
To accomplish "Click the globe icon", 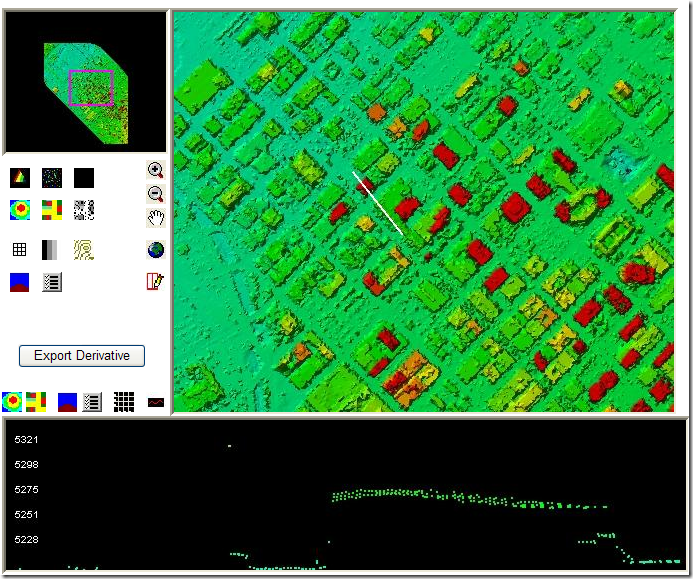I will [155, 250].
